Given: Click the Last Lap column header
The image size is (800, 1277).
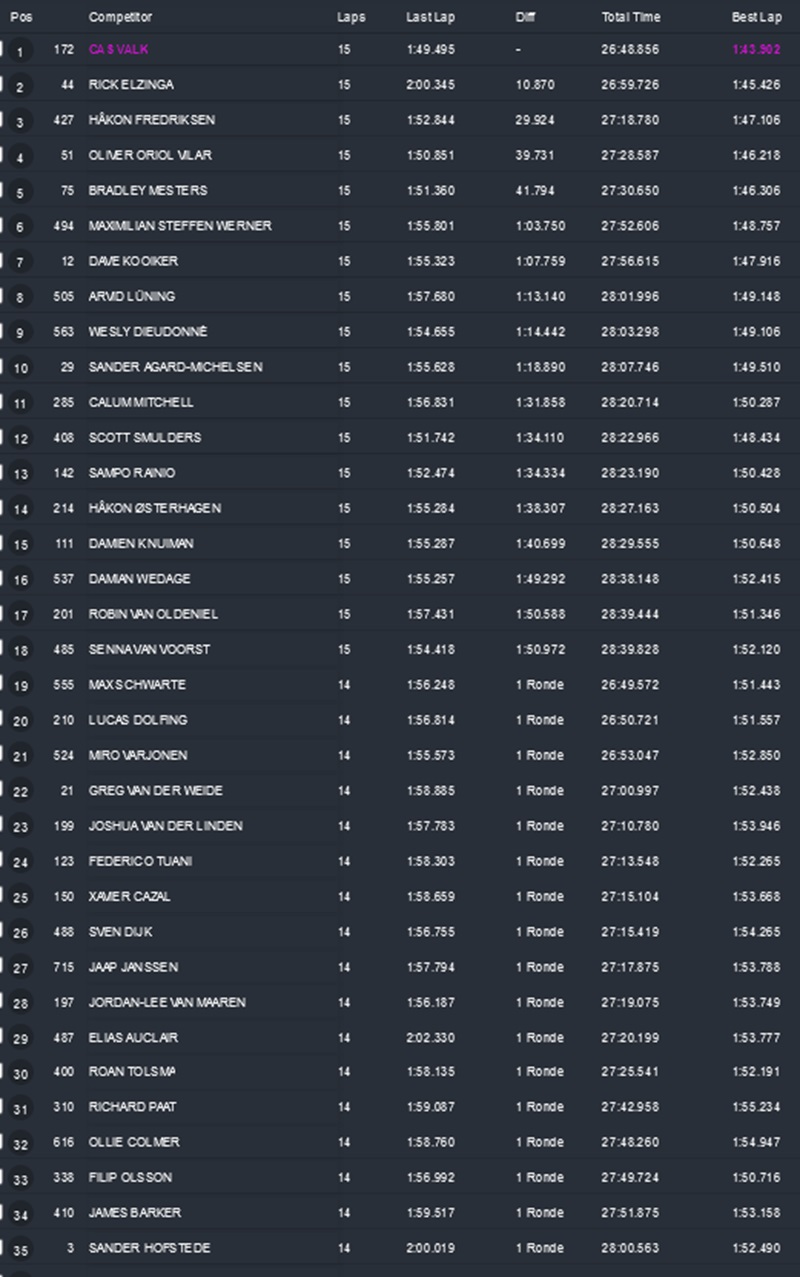Looking at the screenshot, I should pos(429,17).
